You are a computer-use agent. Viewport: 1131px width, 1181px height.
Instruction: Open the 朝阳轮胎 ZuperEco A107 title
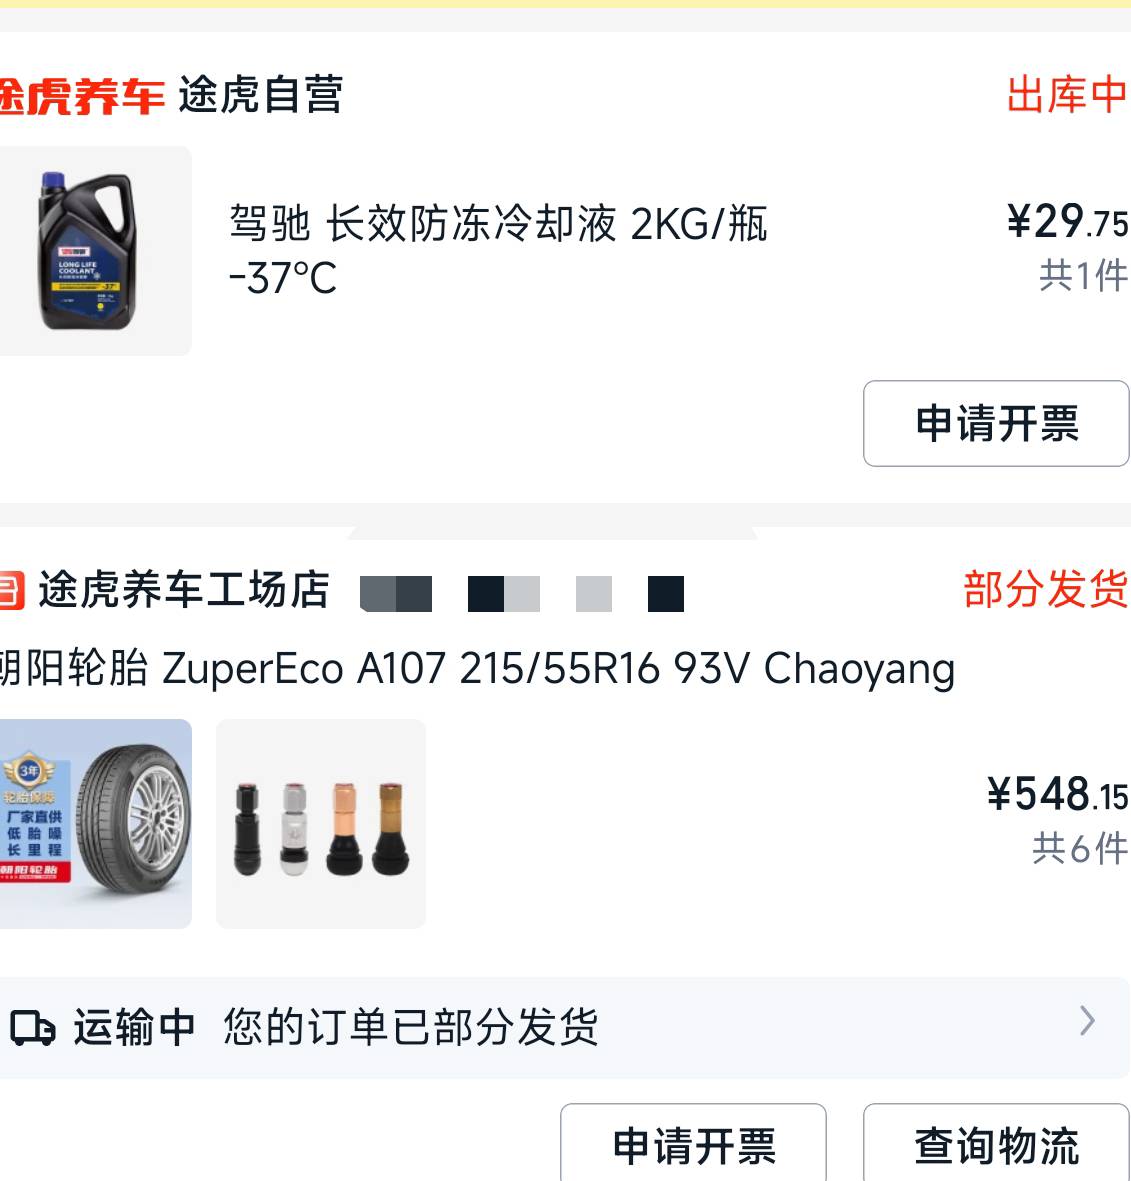point(477,669)
